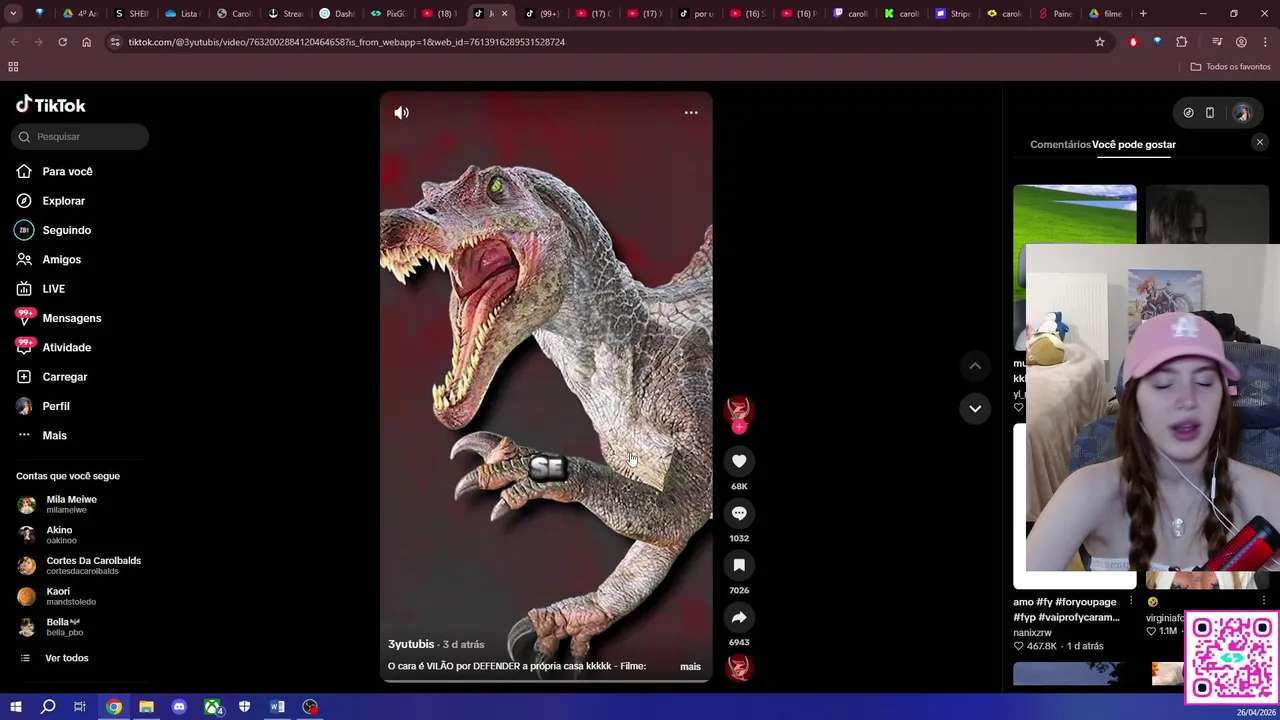Expand the caption by clicking mais
The height and width of the screenshot is (720, 1280).
pos(690,666)
